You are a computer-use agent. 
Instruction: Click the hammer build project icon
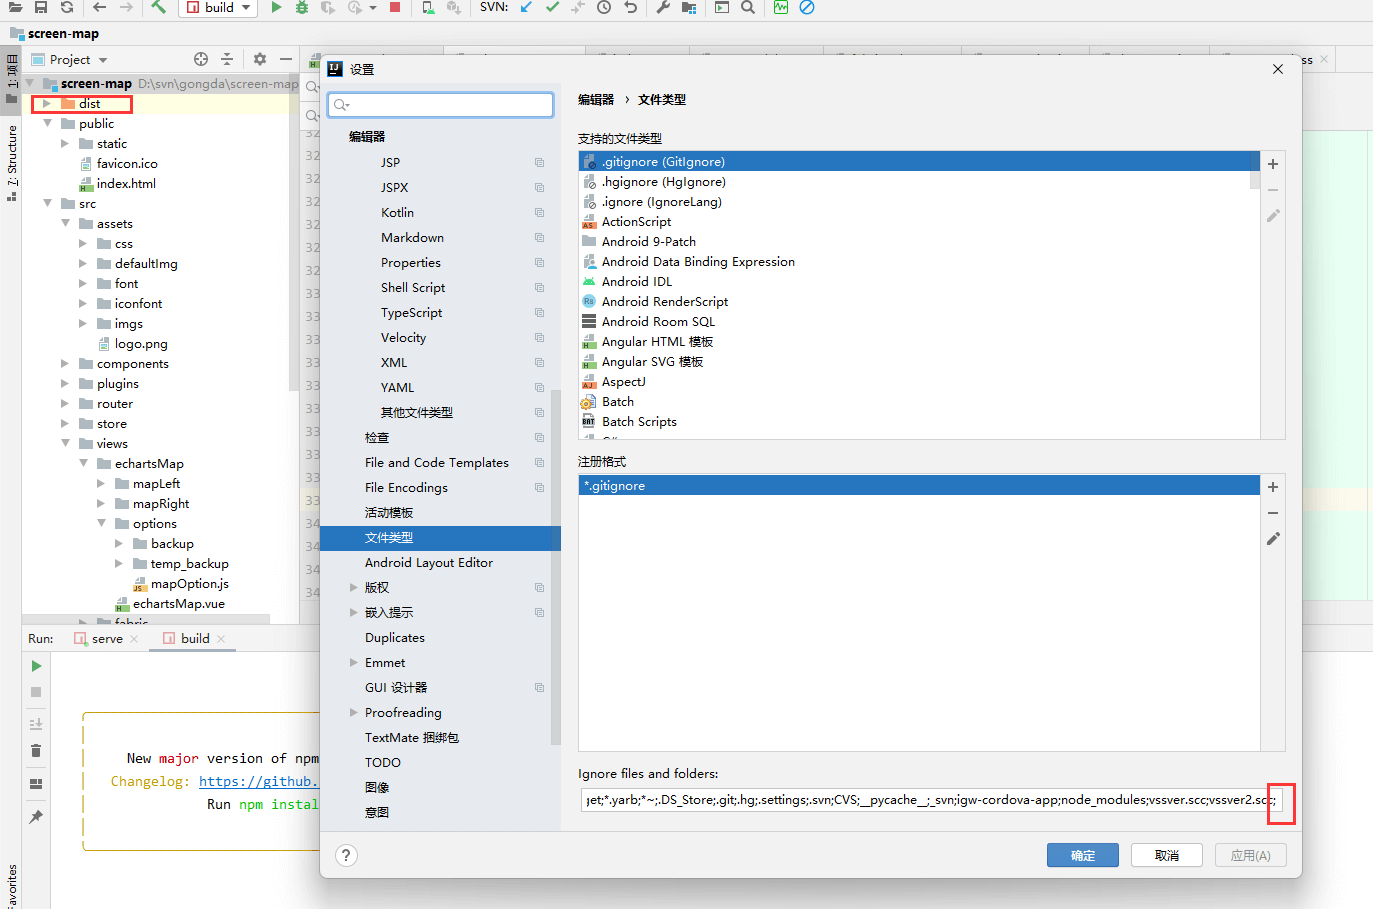(x=159, y=7)
